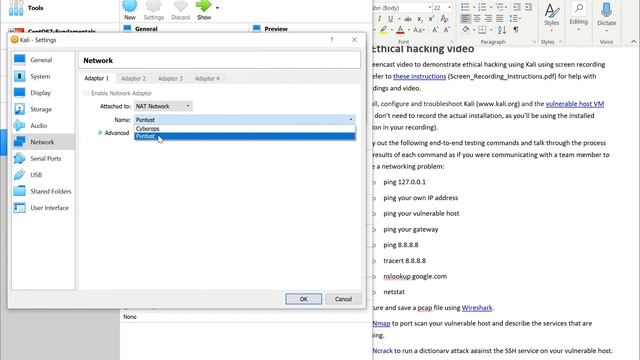
Task: Open the USB settings category
Action: click(x=36, y=175)
